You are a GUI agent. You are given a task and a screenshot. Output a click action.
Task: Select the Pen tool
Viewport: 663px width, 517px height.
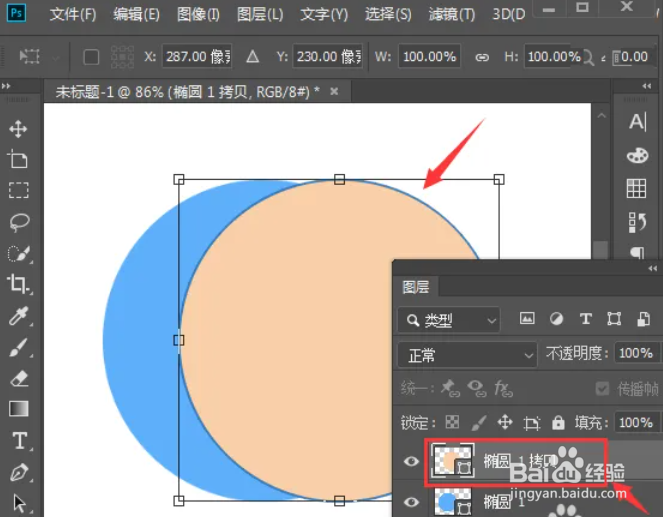click(x=19, y=472)
